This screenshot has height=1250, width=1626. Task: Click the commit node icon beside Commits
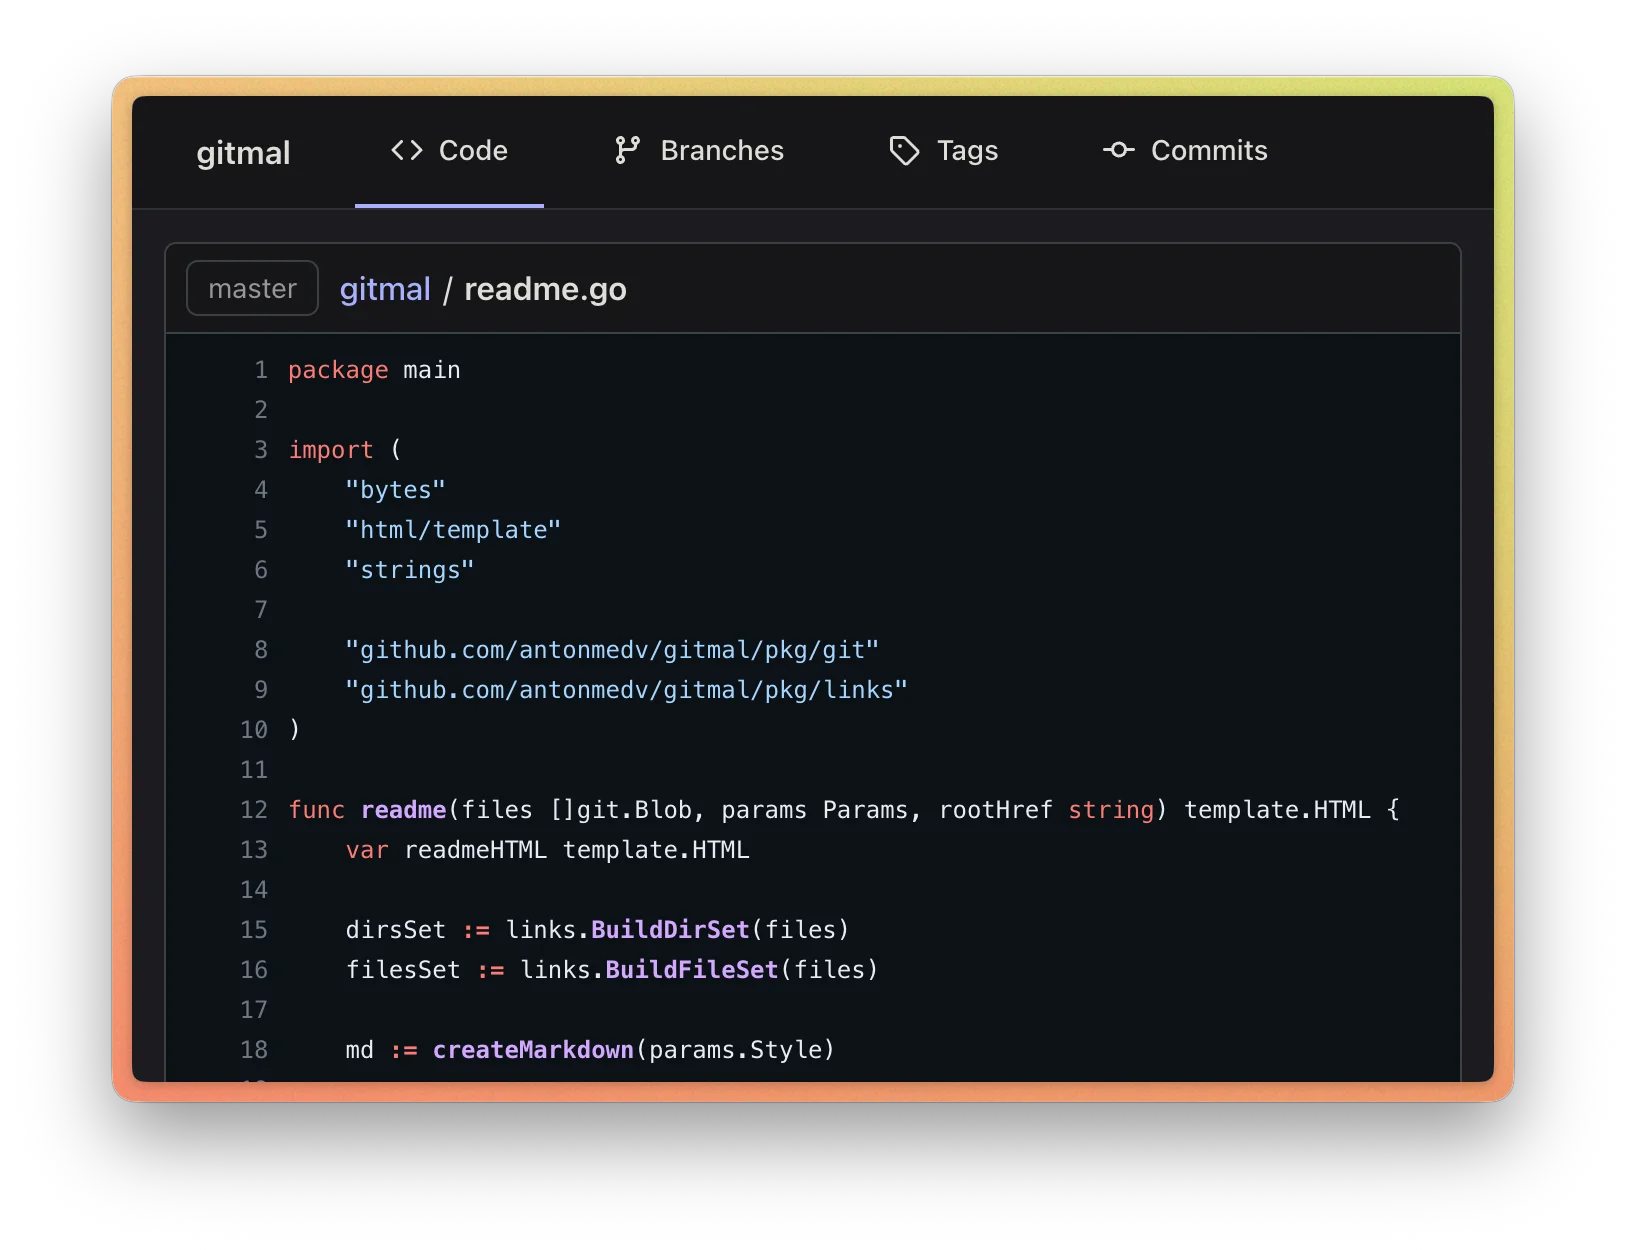point(1119,150)
